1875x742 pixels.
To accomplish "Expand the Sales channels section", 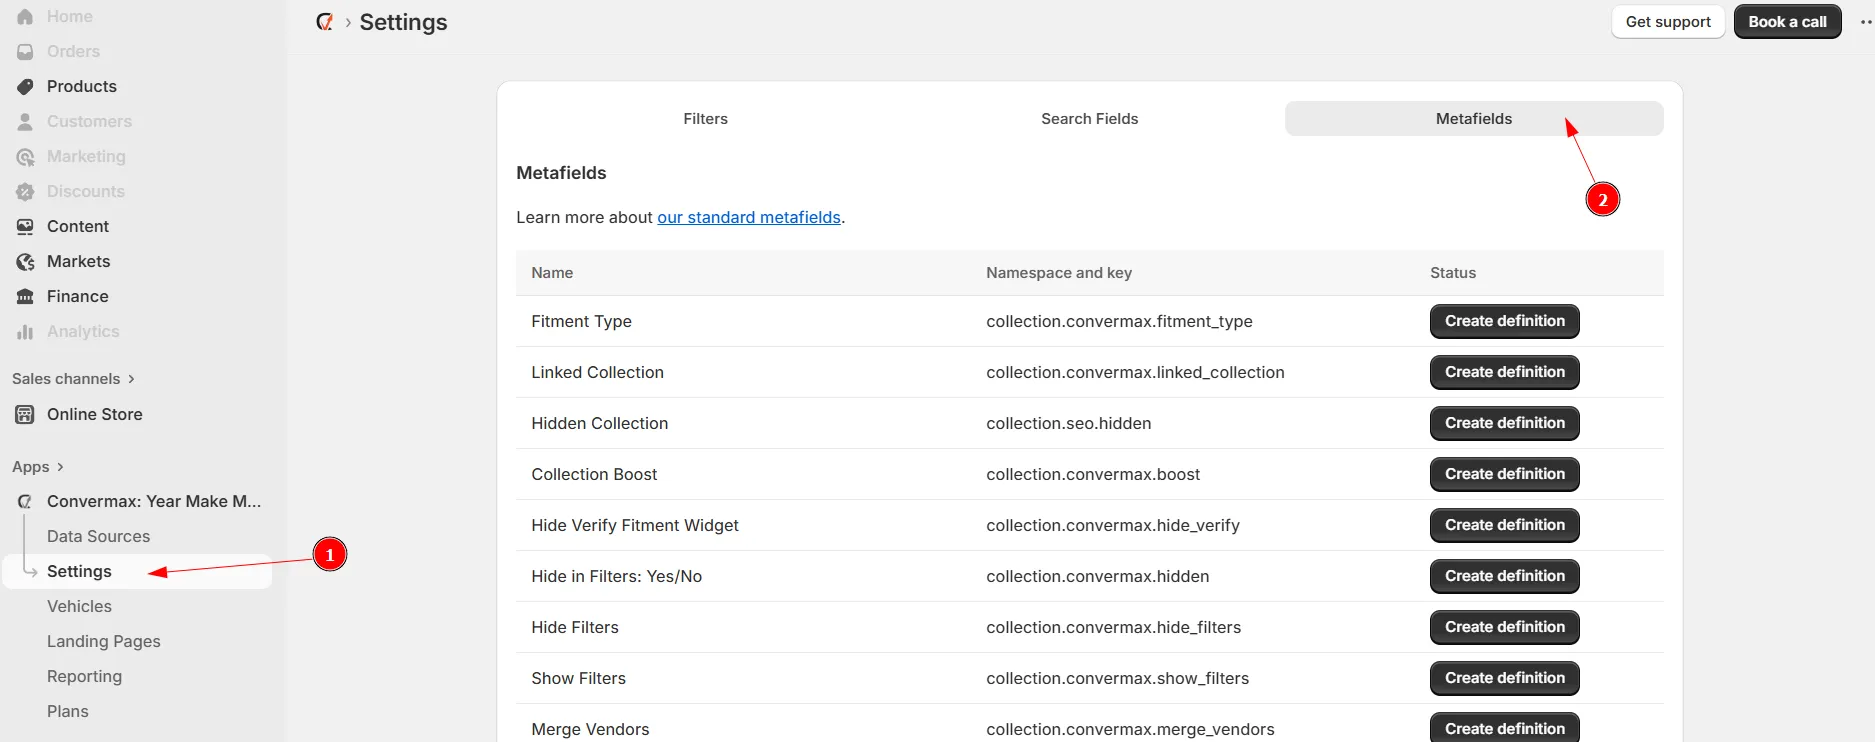I will click(x=131, y=379).
